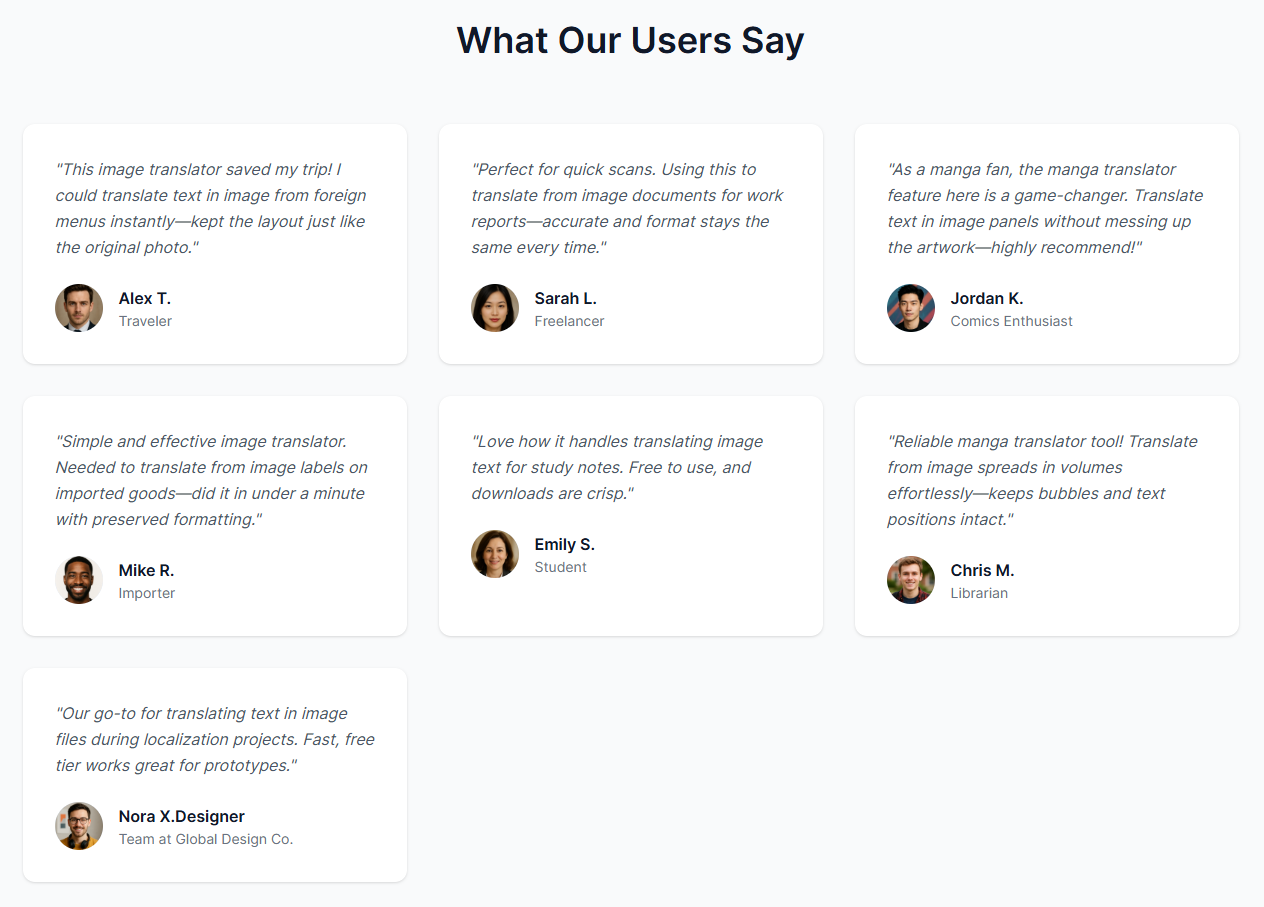Click the "Chris M." reviewer name
The height and width of the screenshot is (907, 1264).
pos(982,570)
